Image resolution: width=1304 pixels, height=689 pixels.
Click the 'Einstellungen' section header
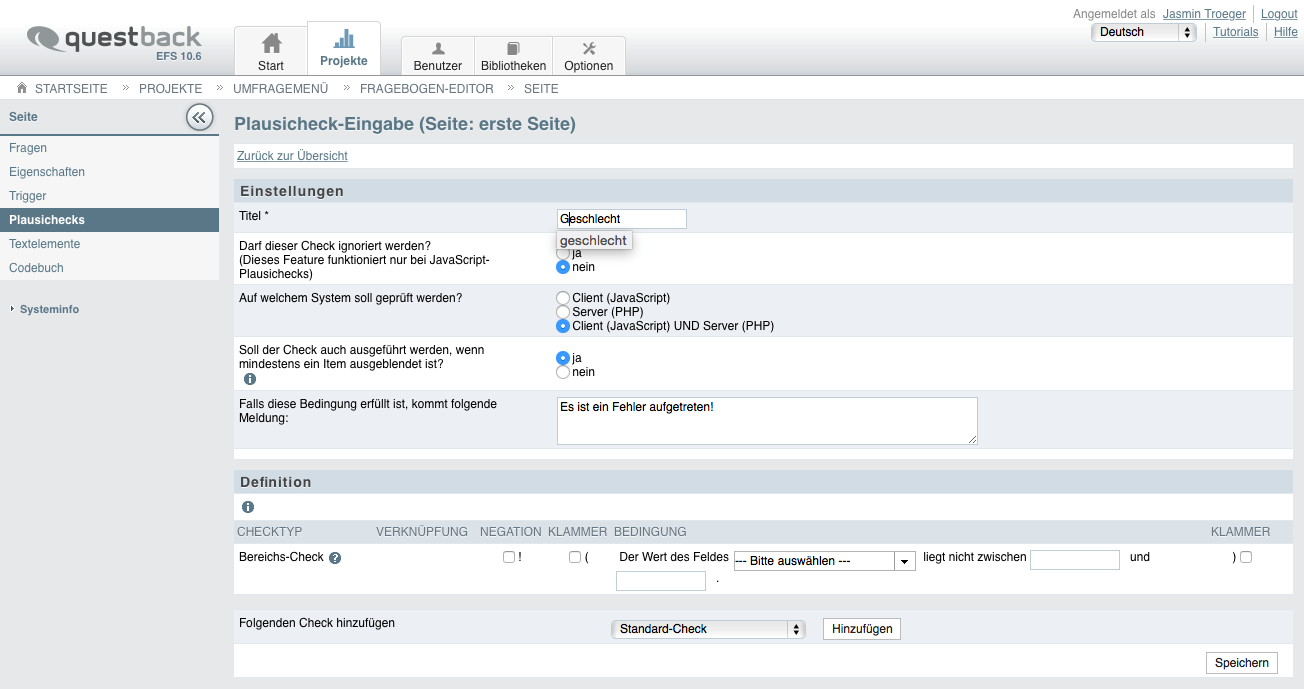click(292, 191)
